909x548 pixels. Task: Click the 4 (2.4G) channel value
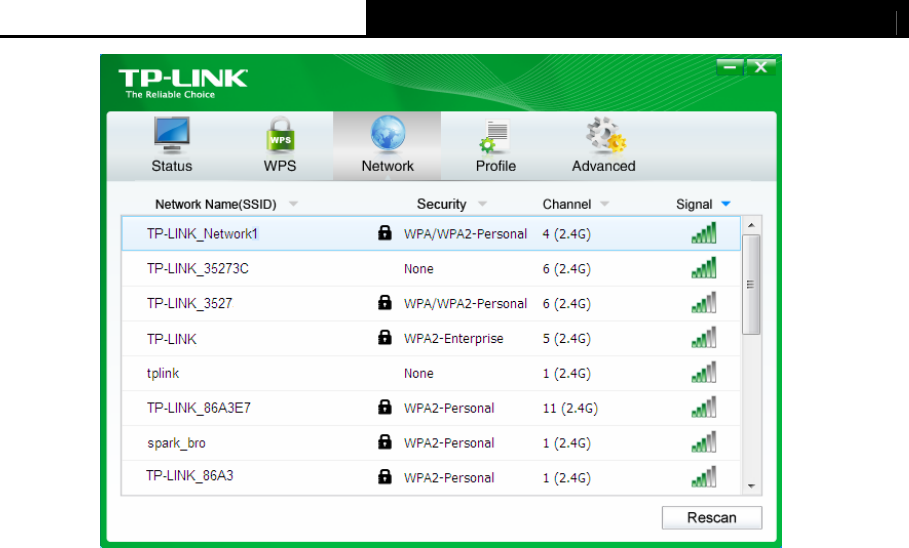coord(566,234)
